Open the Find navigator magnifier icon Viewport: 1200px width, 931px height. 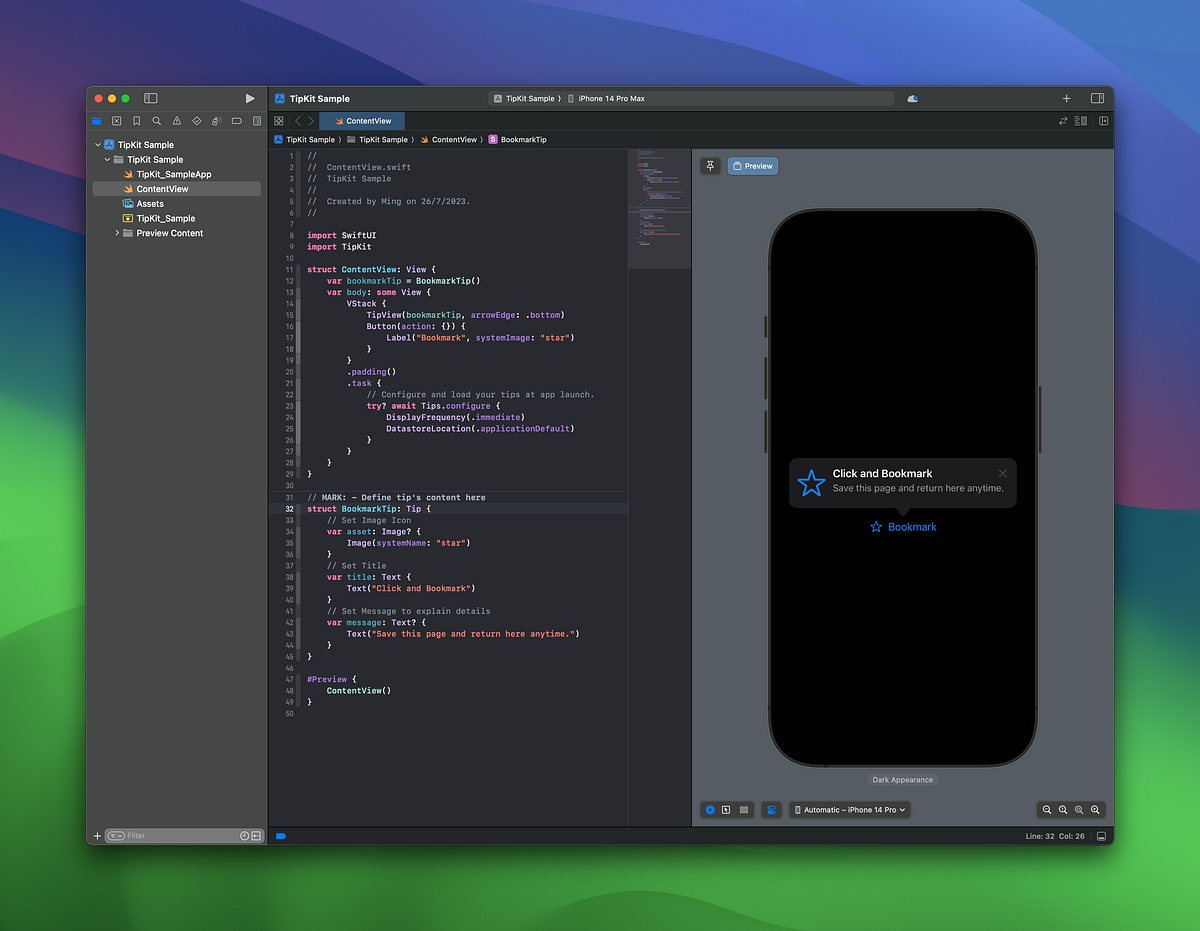click(x=157, y=120)
